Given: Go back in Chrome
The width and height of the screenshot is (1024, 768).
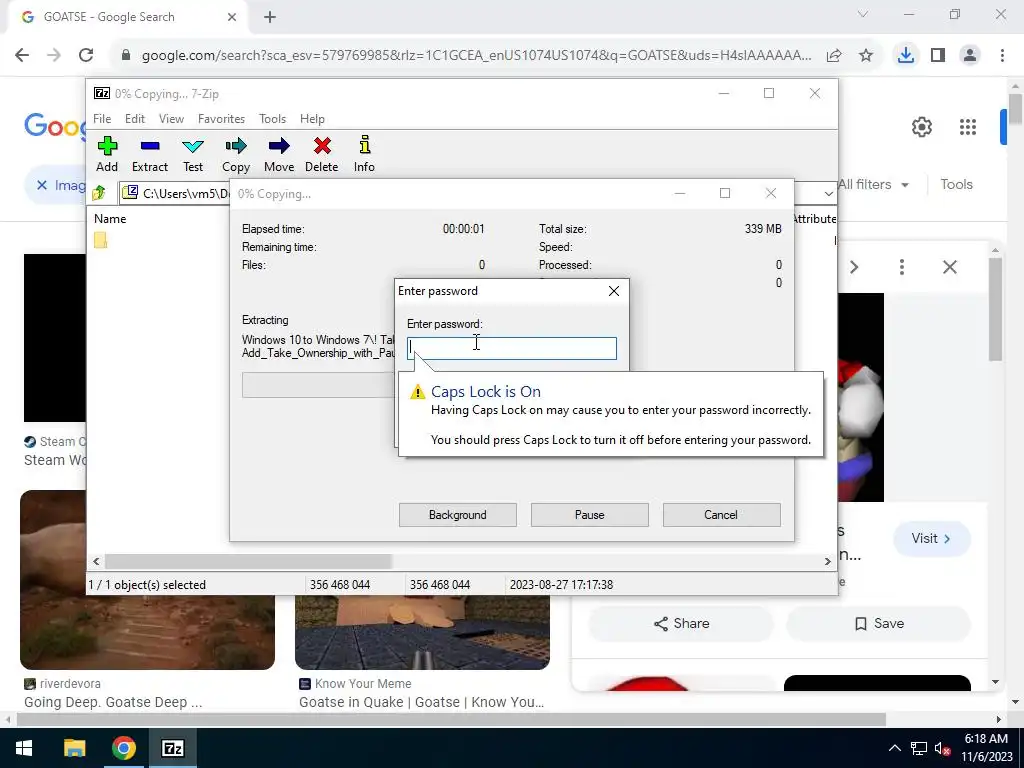Looking at the screenshot, I should 22,56.
